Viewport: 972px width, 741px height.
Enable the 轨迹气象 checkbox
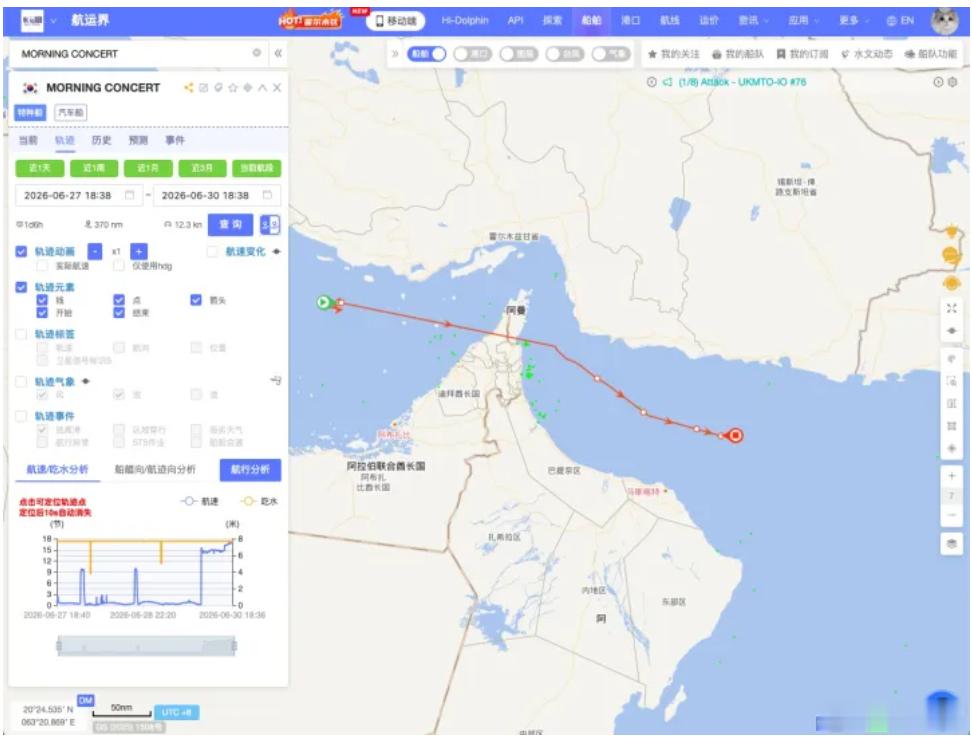click(x=21, y=381)
